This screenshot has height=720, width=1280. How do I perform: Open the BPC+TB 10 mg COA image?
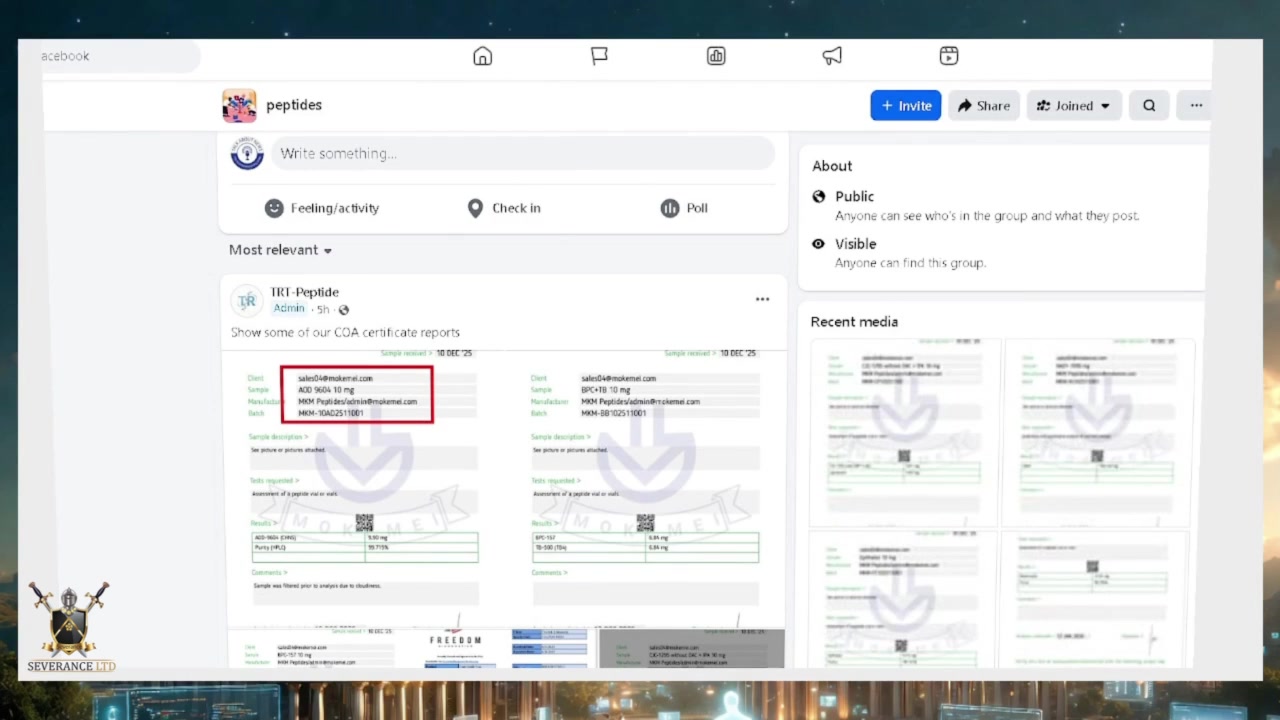point(645,487)
